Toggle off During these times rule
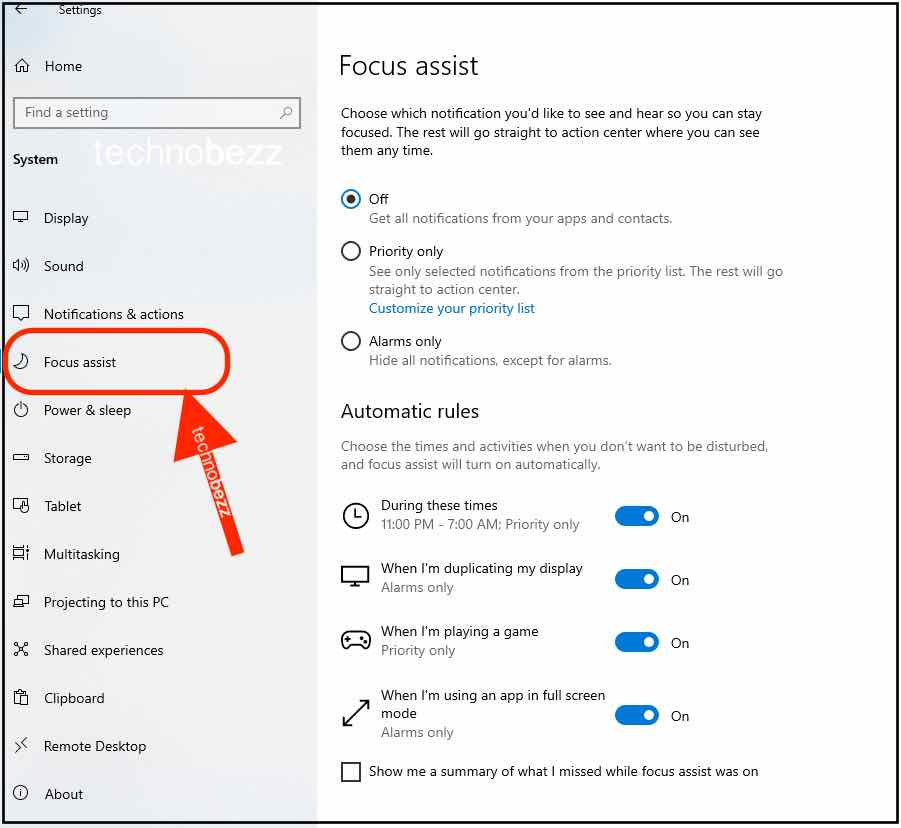This screenshot has width=901, height=828. click(637, 516)
